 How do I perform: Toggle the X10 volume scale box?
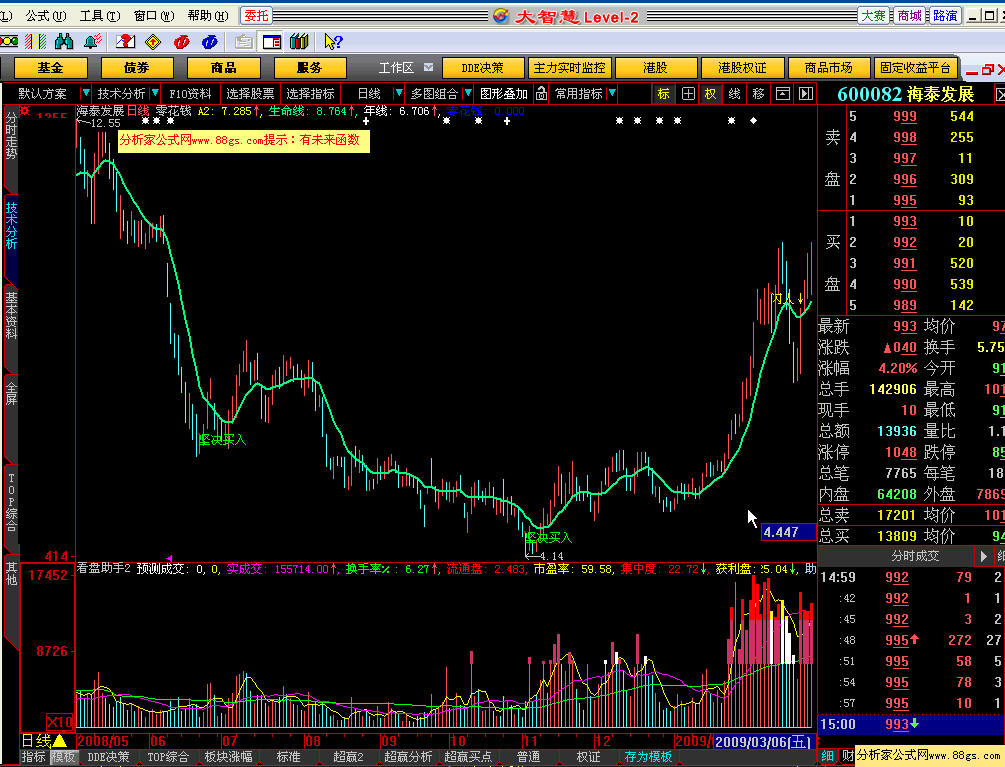pyautogui.click(x=59, y=721)
